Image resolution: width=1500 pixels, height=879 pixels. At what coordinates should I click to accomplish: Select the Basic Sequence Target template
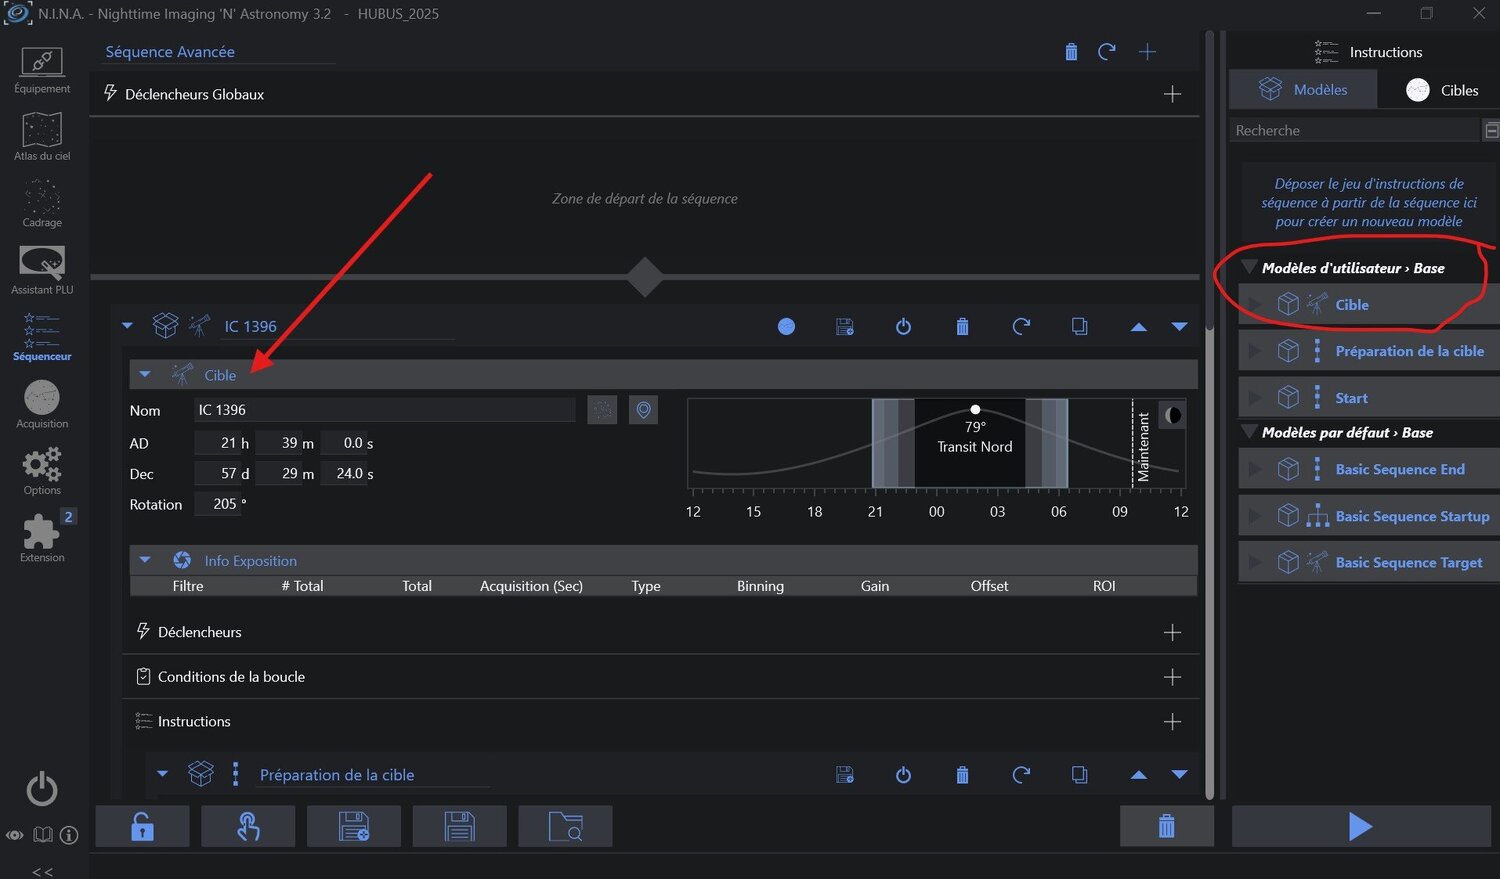(x=1369, y=562)
